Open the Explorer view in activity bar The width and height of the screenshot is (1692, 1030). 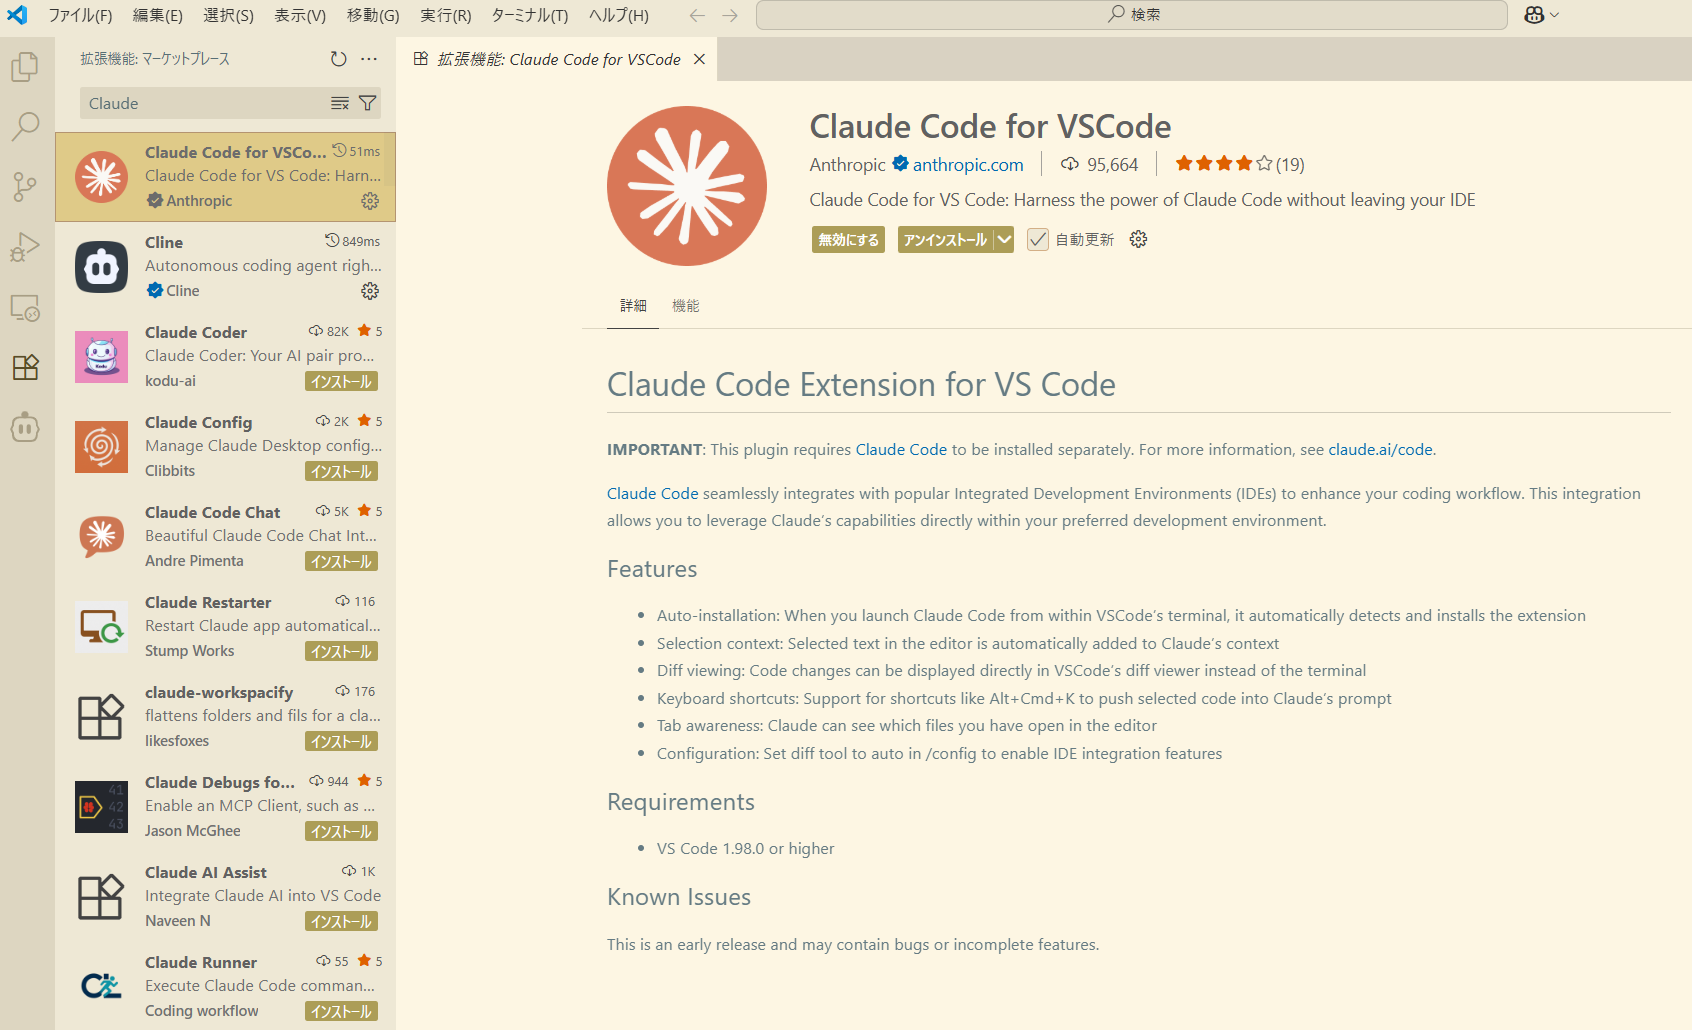click(x=25, y=66)
